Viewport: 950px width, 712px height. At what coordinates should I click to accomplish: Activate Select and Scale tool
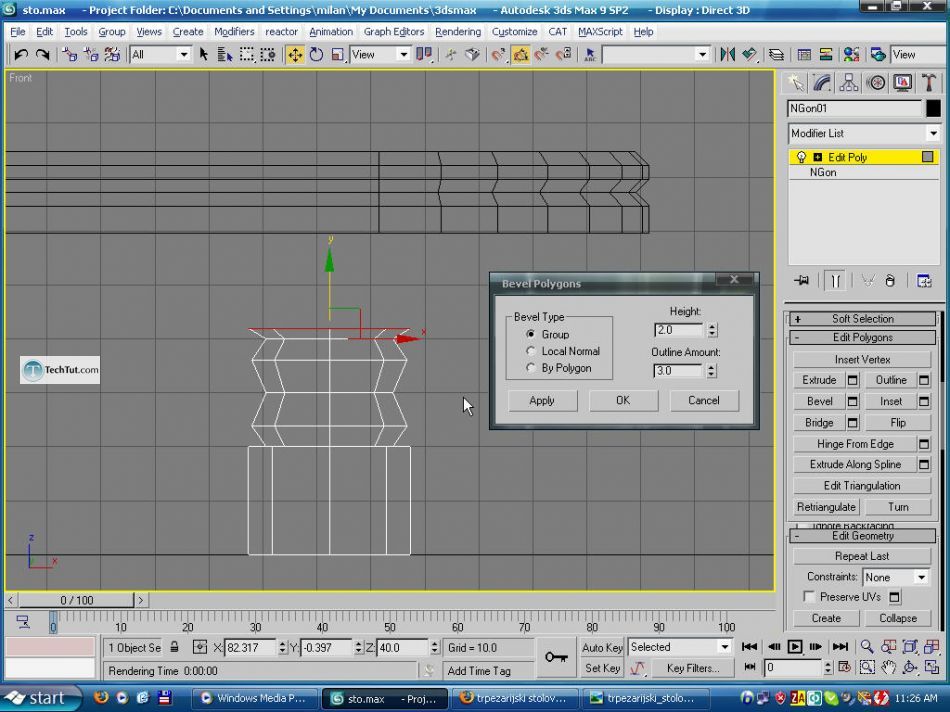[337, 55]
